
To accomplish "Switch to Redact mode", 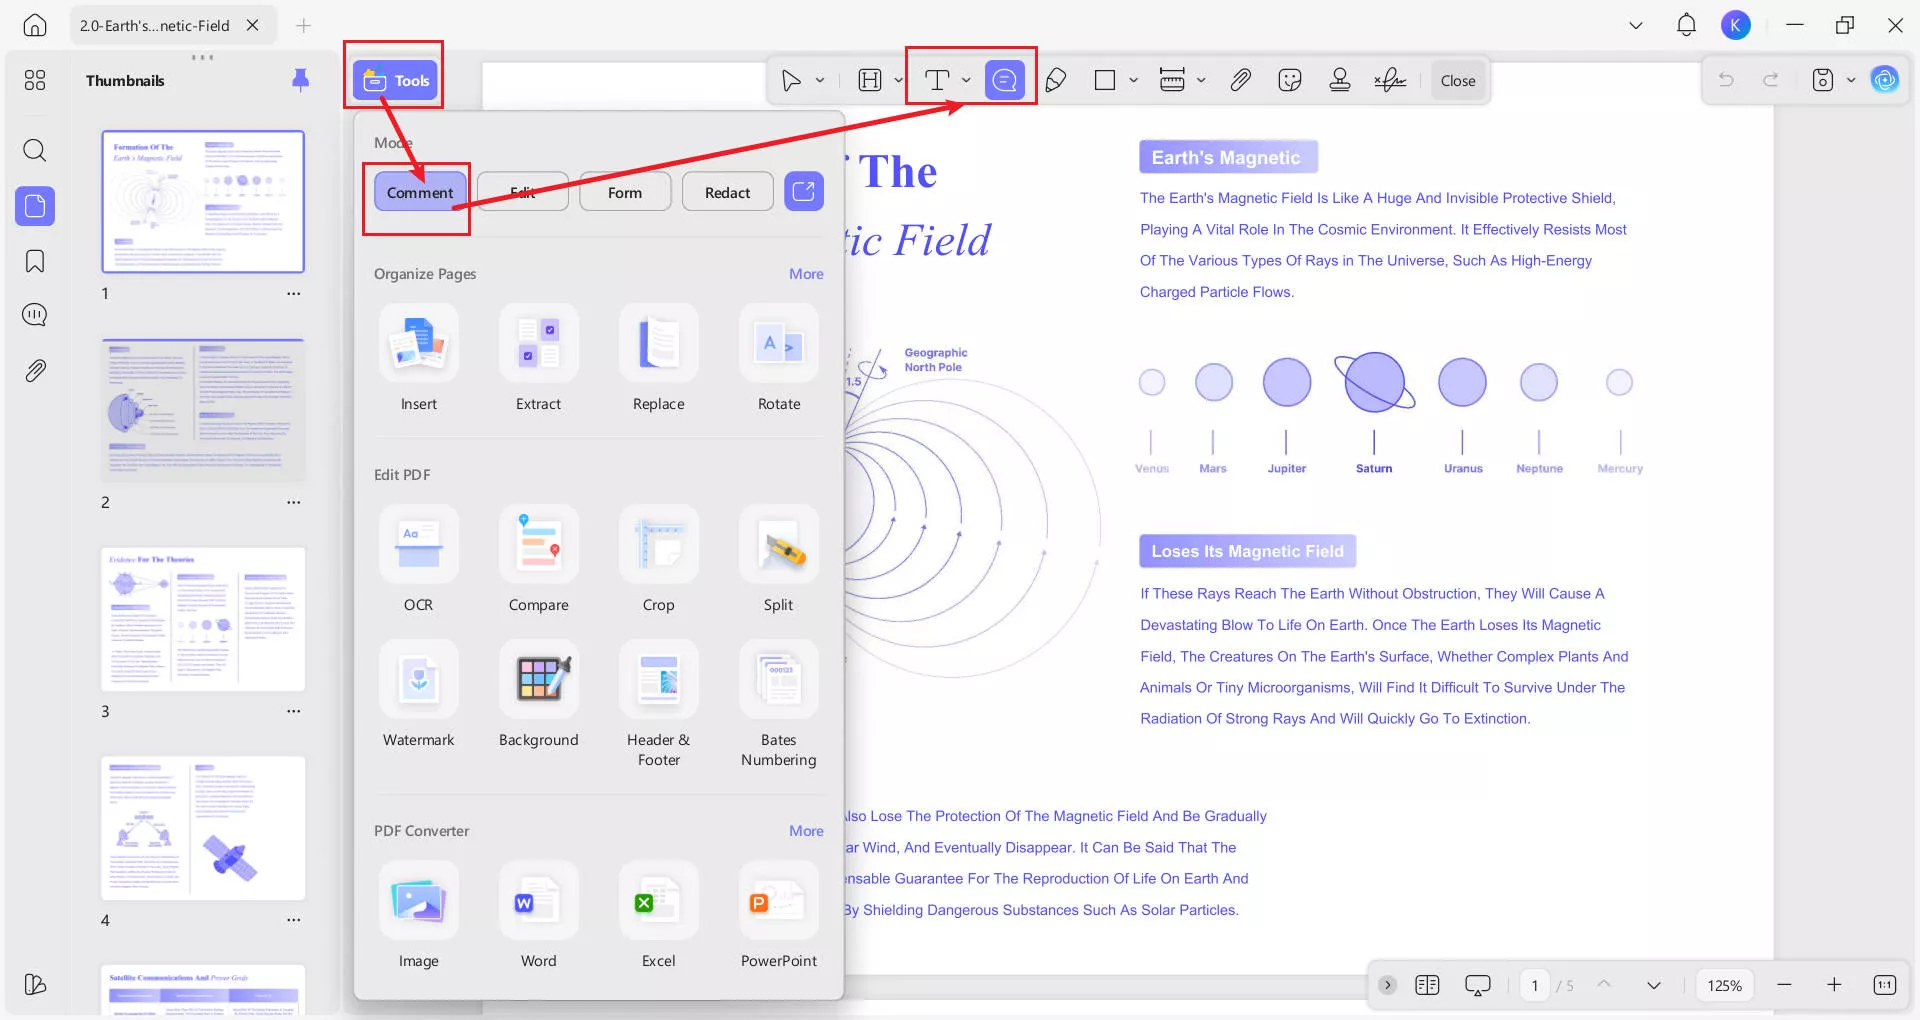I will [727, 192].
